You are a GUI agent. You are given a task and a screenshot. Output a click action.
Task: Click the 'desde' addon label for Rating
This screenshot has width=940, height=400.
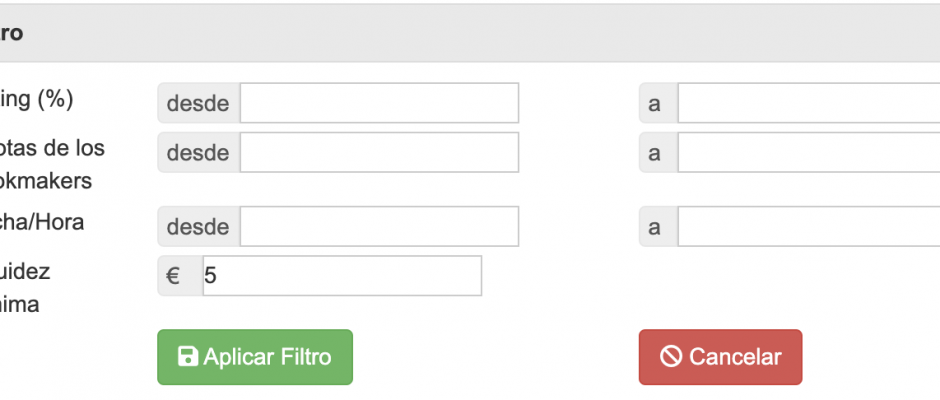[x=199, y=103]
